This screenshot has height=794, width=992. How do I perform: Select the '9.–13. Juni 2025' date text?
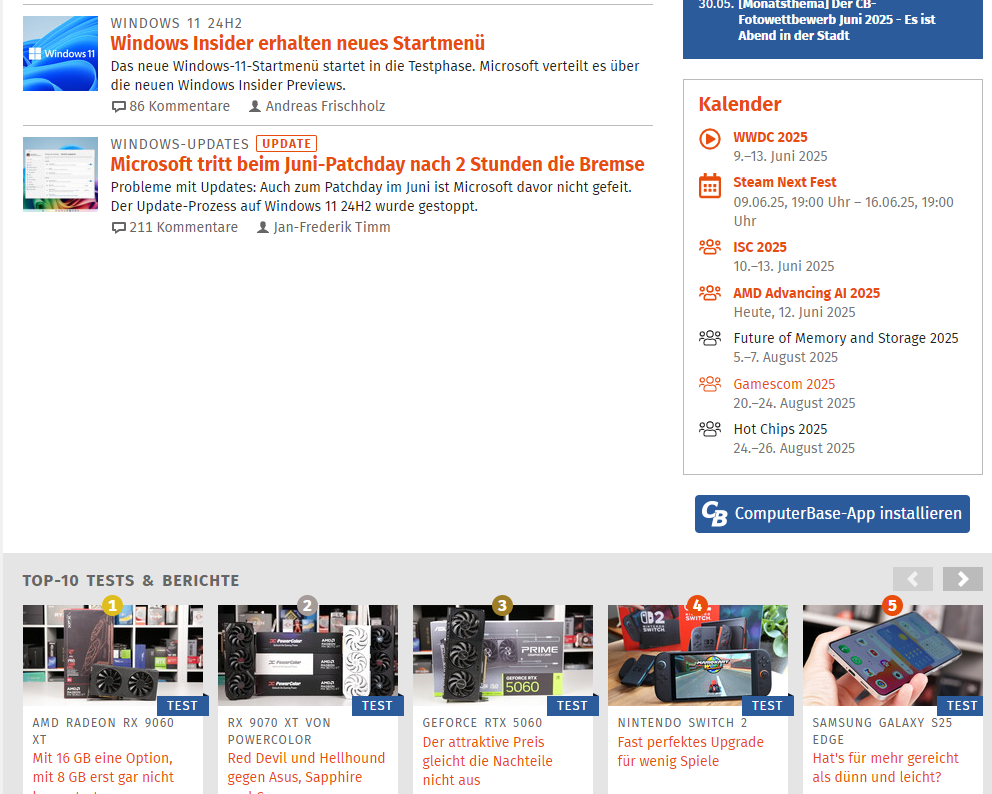780,156
